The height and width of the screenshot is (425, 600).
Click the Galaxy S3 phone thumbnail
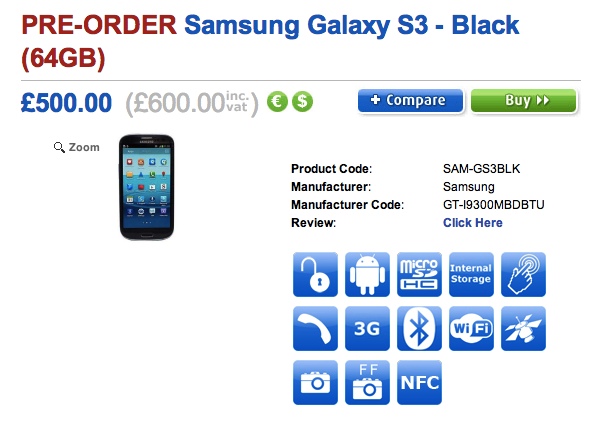click(147, 187)
